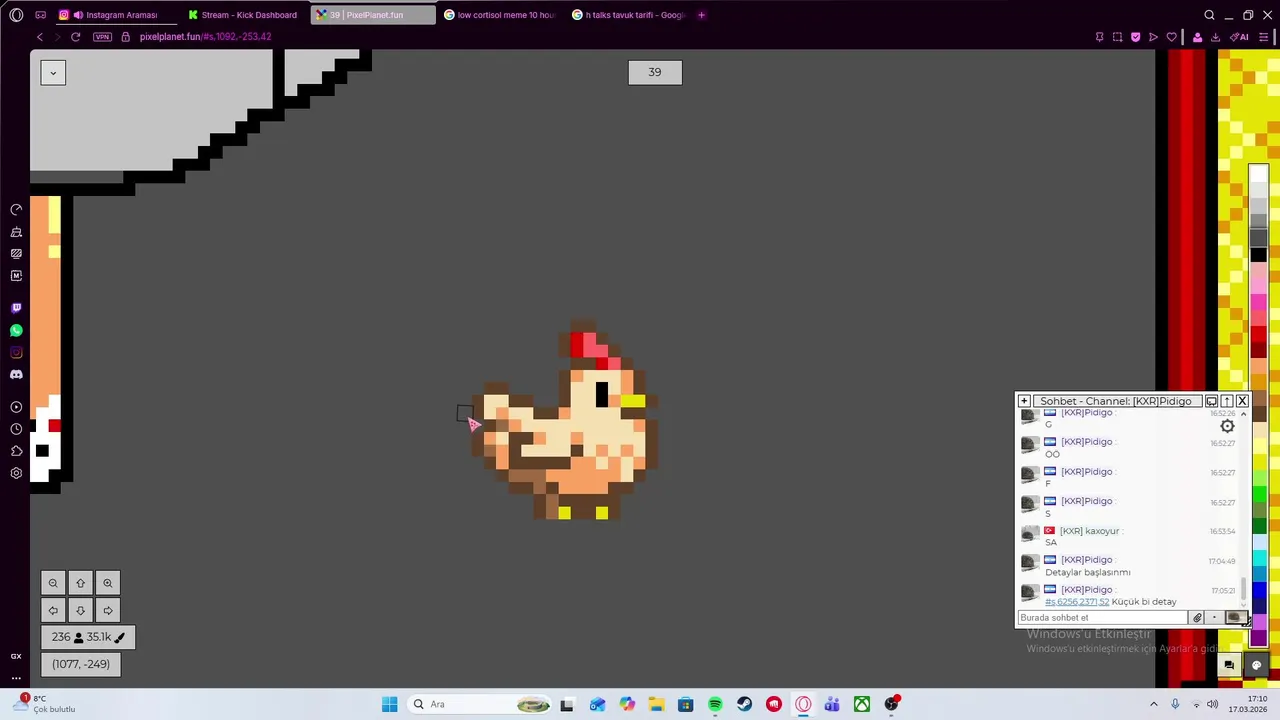1280x720 pixels.
Task: Open the chat bubble icon bottom-right
Action: (x=1229, y=665)
